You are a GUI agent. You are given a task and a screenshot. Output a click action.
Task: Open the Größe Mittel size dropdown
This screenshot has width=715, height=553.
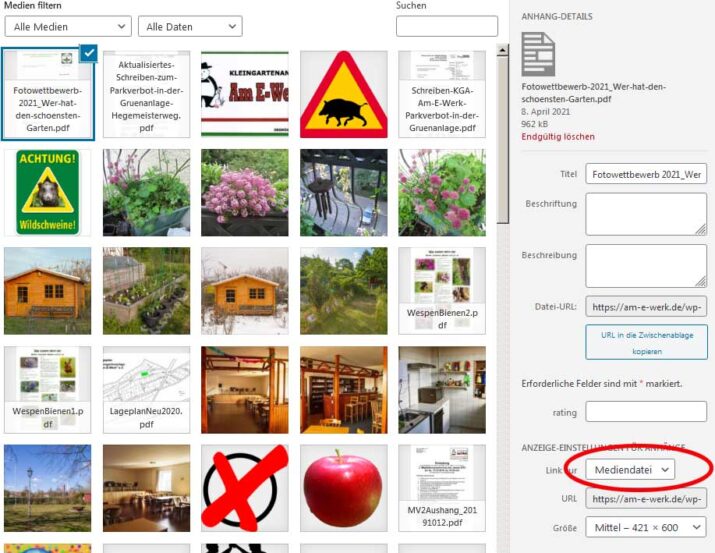pyautogui.click(x=646, y=527)
